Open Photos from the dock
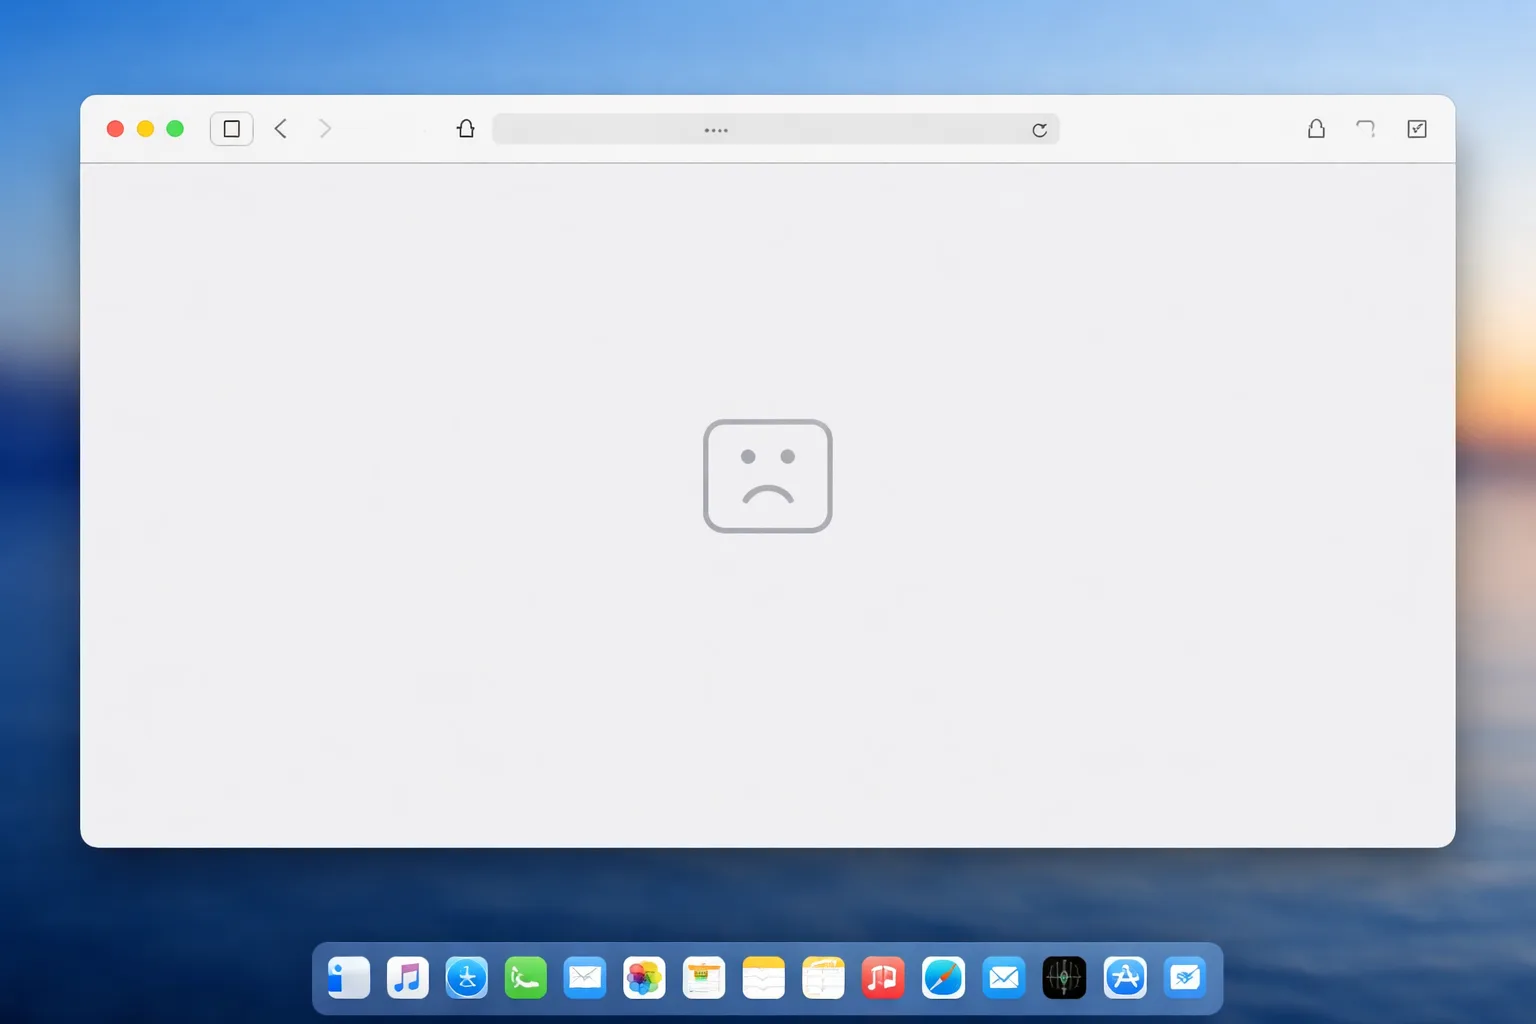The width and height of the screenshot is (1536, 1024). tap(644, 978)
